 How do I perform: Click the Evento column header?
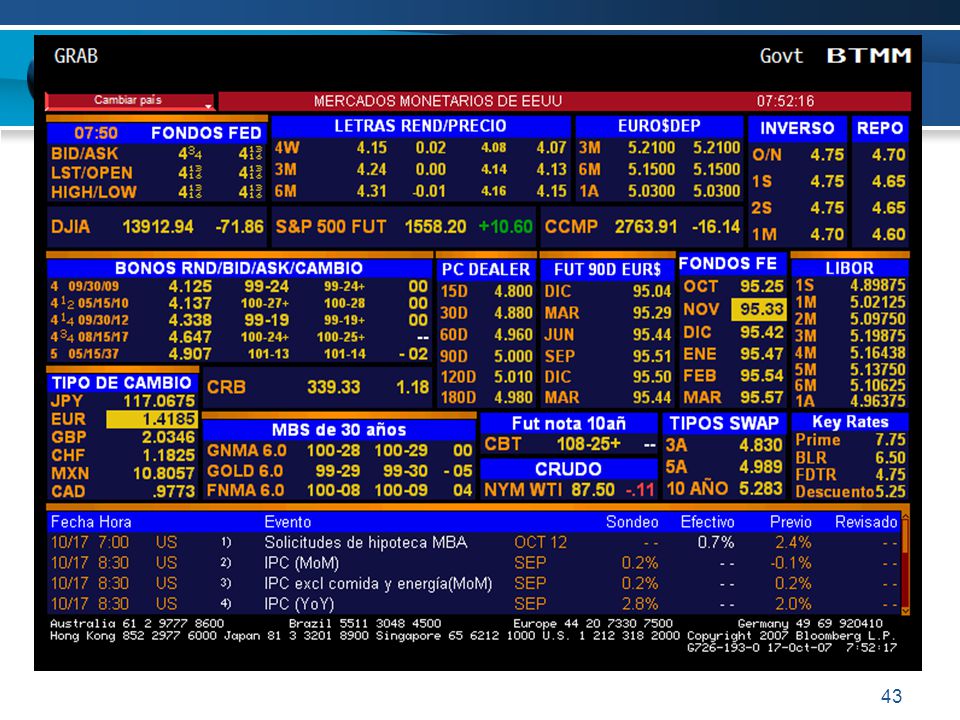click(x=288, y=522)
